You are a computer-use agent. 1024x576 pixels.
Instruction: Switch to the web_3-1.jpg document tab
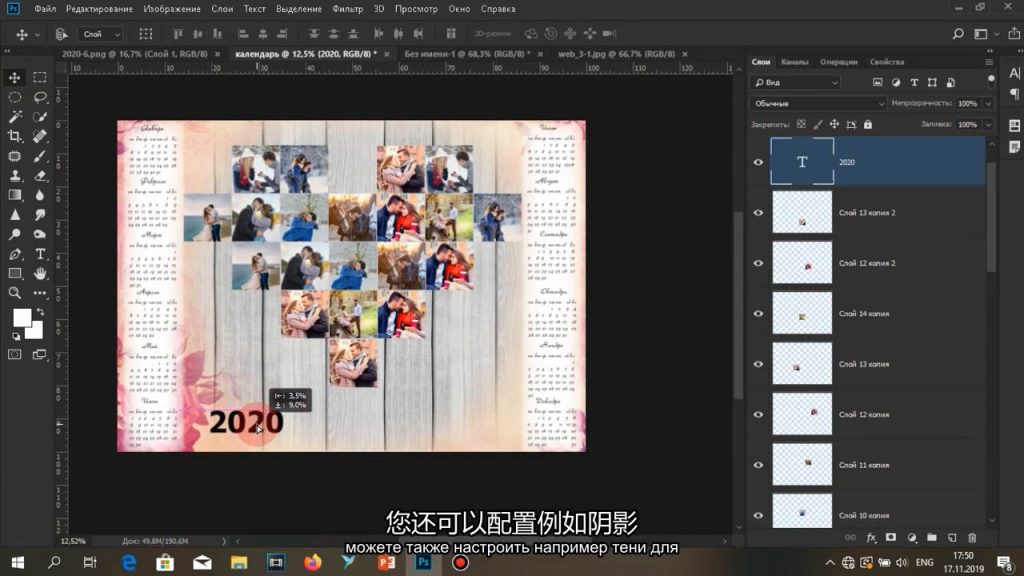(x=616, y=54)
